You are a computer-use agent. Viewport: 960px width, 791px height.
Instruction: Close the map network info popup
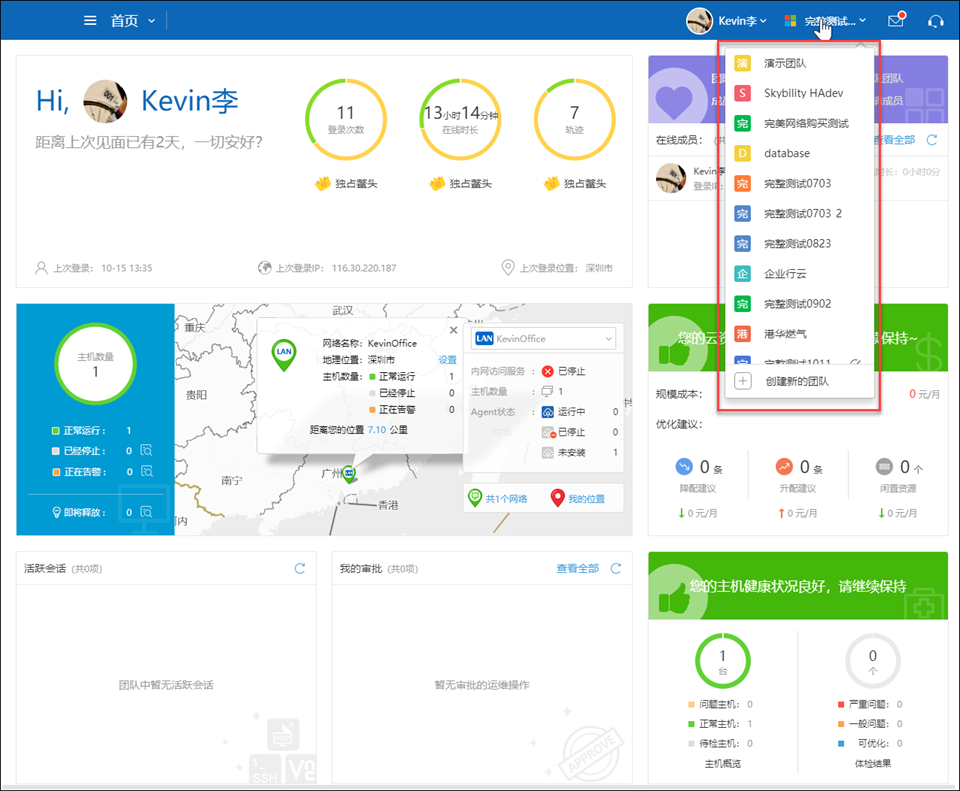(x=453, y=330)
